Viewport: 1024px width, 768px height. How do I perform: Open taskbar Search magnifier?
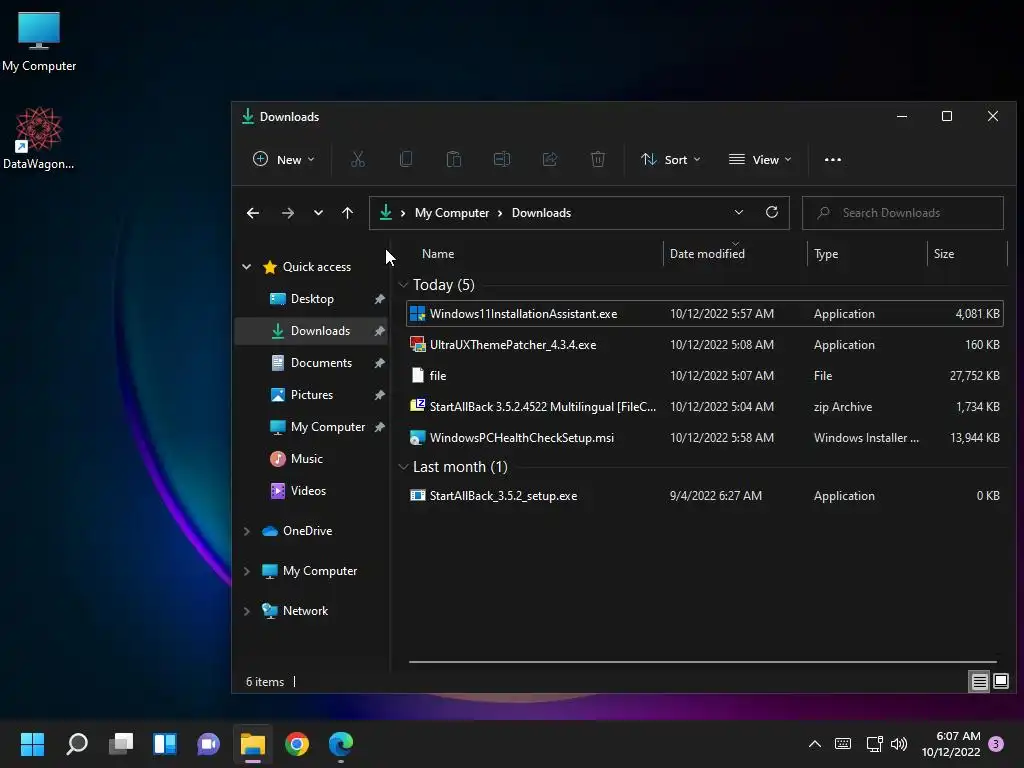click(77, 744)
